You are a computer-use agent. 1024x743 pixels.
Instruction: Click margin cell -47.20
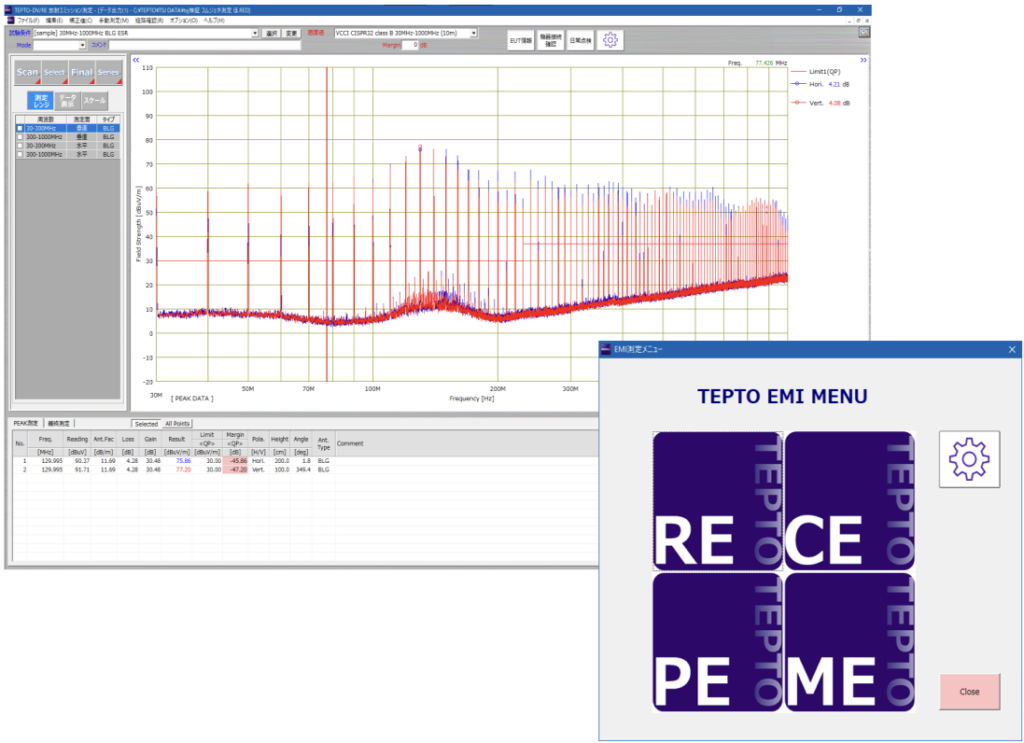[235, 469]
